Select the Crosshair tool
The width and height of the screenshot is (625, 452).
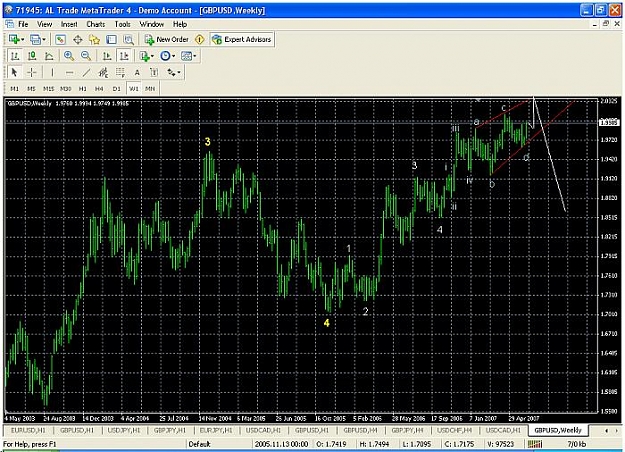point(31,73)
